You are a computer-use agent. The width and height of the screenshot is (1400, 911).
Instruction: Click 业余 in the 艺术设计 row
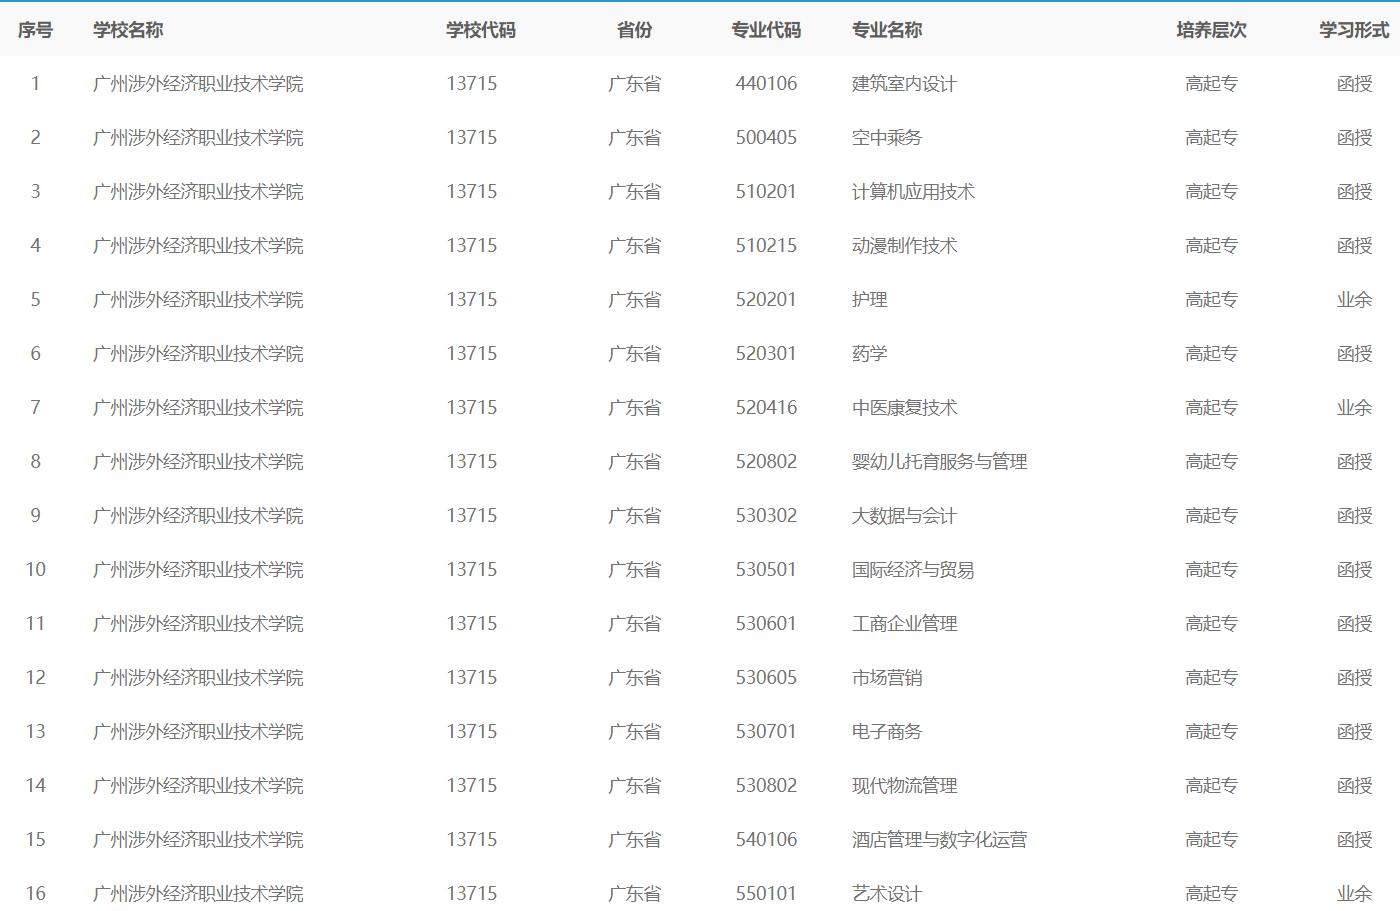coord(1354,894)
